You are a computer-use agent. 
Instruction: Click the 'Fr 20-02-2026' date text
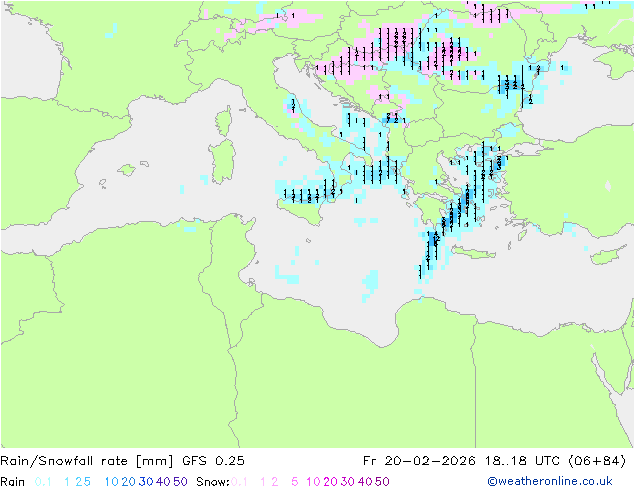pos(419,461)
